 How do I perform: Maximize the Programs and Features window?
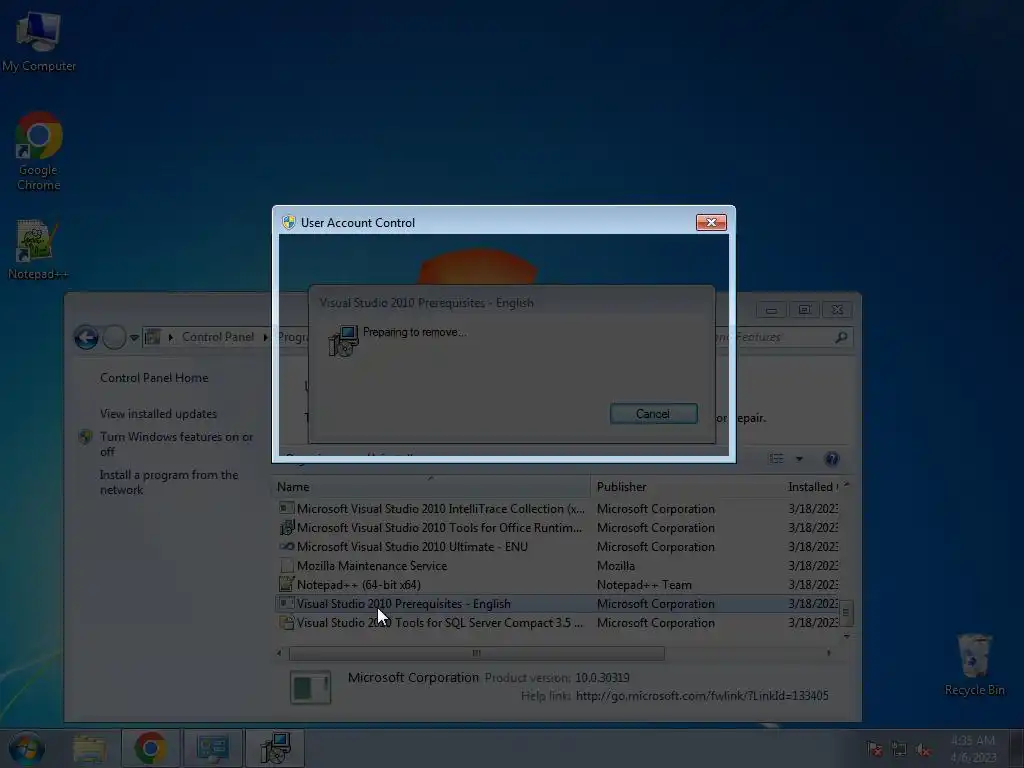pyautogui.click(x=805, y=310)
